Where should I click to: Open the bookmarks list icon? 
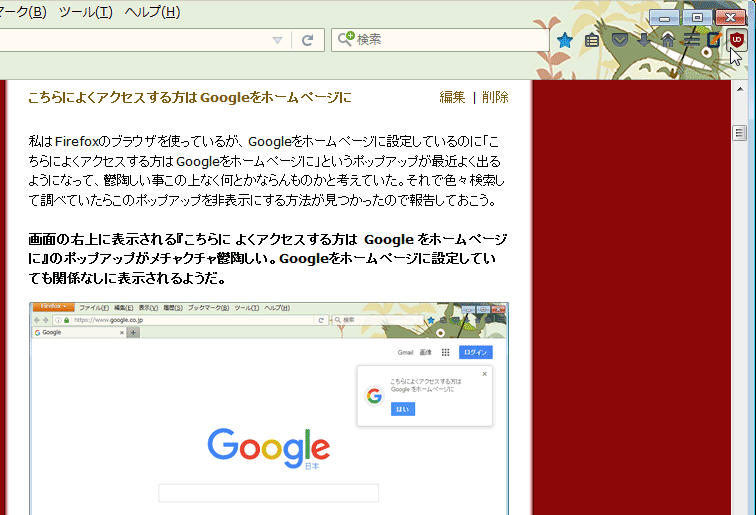pyautogui.click(x=592, y=40)
